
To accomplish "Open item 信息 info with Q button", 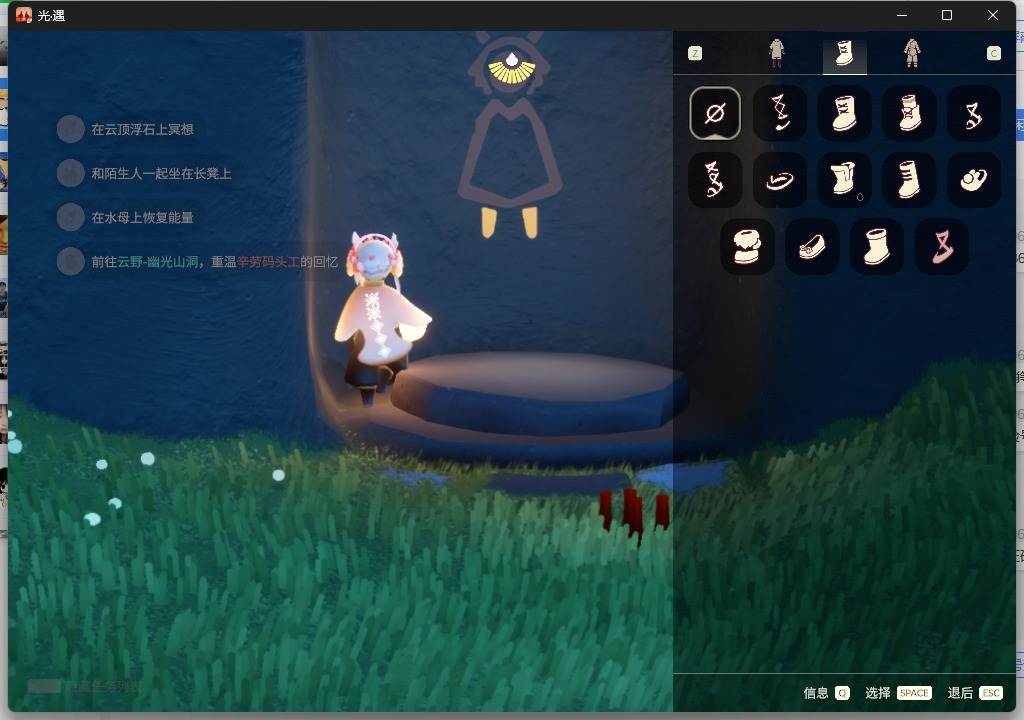I will click(x=826, y=693).
